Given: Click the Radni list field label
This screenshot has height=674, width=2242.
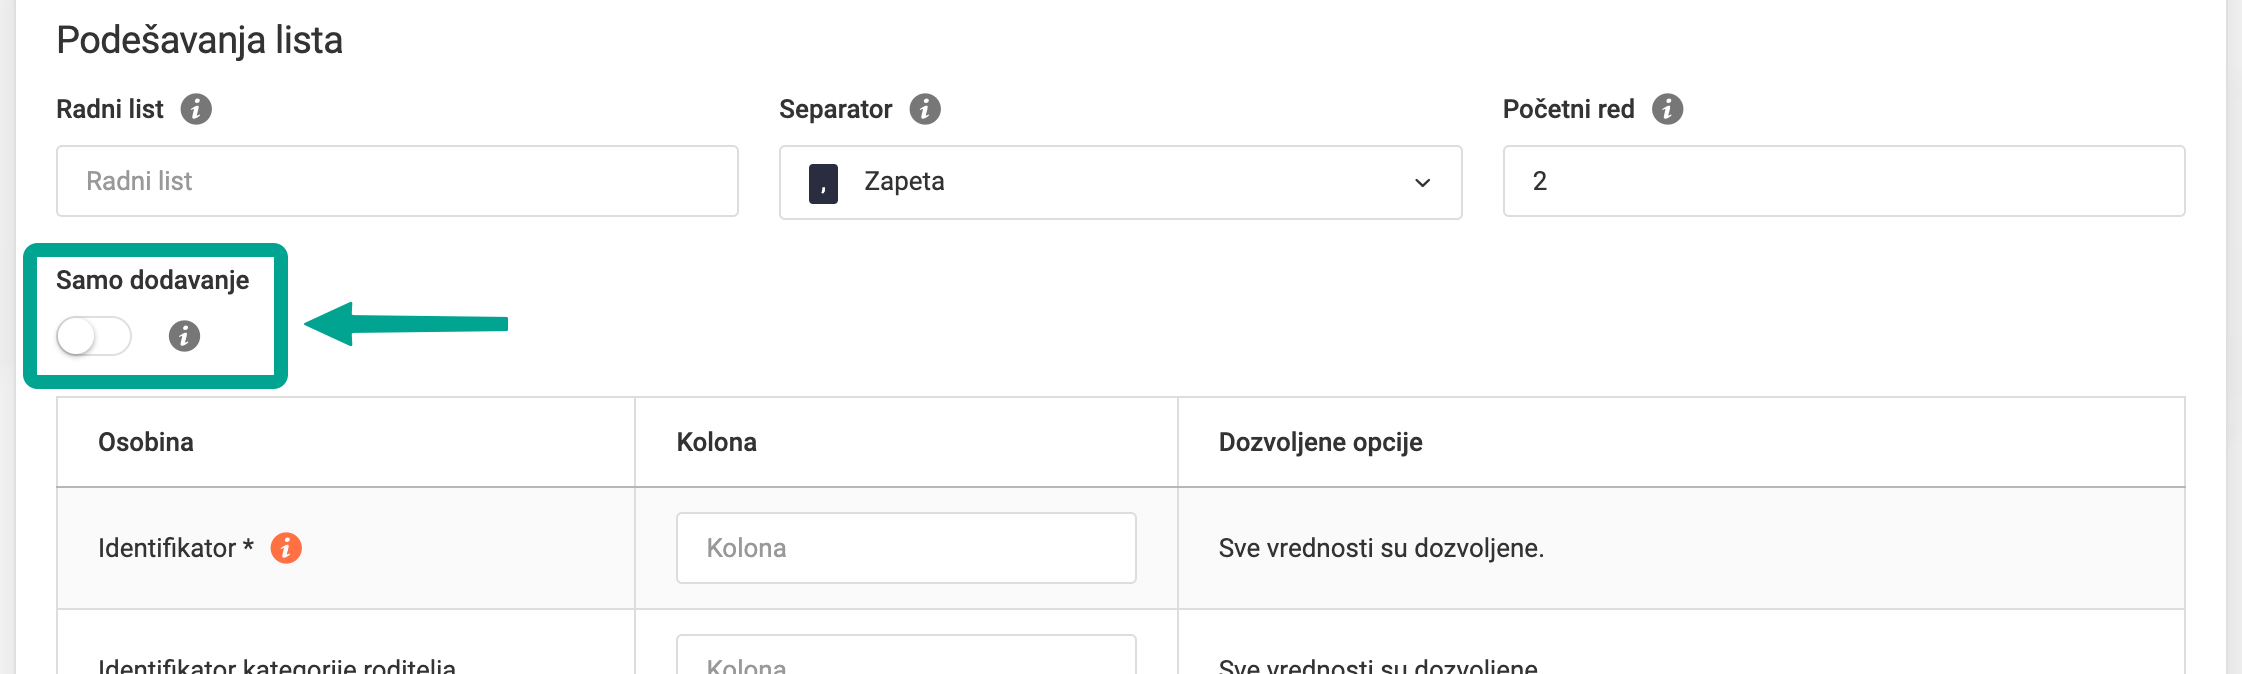Looking at the screenshot, I should pyautogui.click(x=110, y=109).
